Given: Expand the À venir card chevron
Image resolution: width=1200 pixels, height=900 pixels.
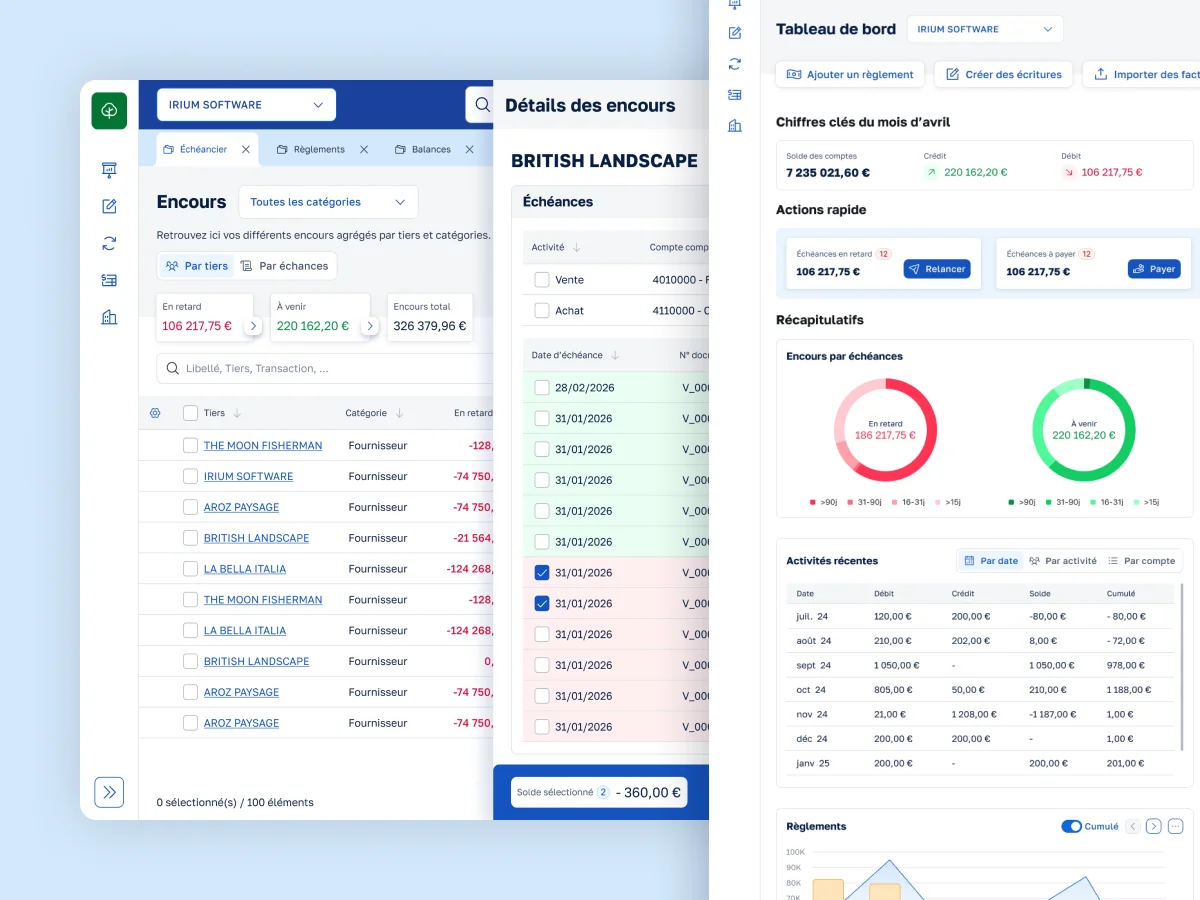Looking at the screenshot, I should (x=370, y=326).
